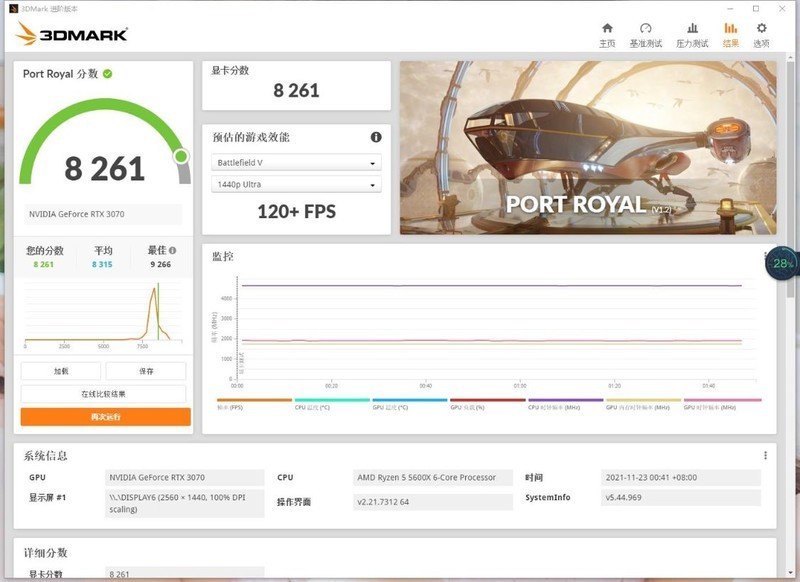Click the large gauge score 8 261
800x582 pixels.
[x=105, y=169]
